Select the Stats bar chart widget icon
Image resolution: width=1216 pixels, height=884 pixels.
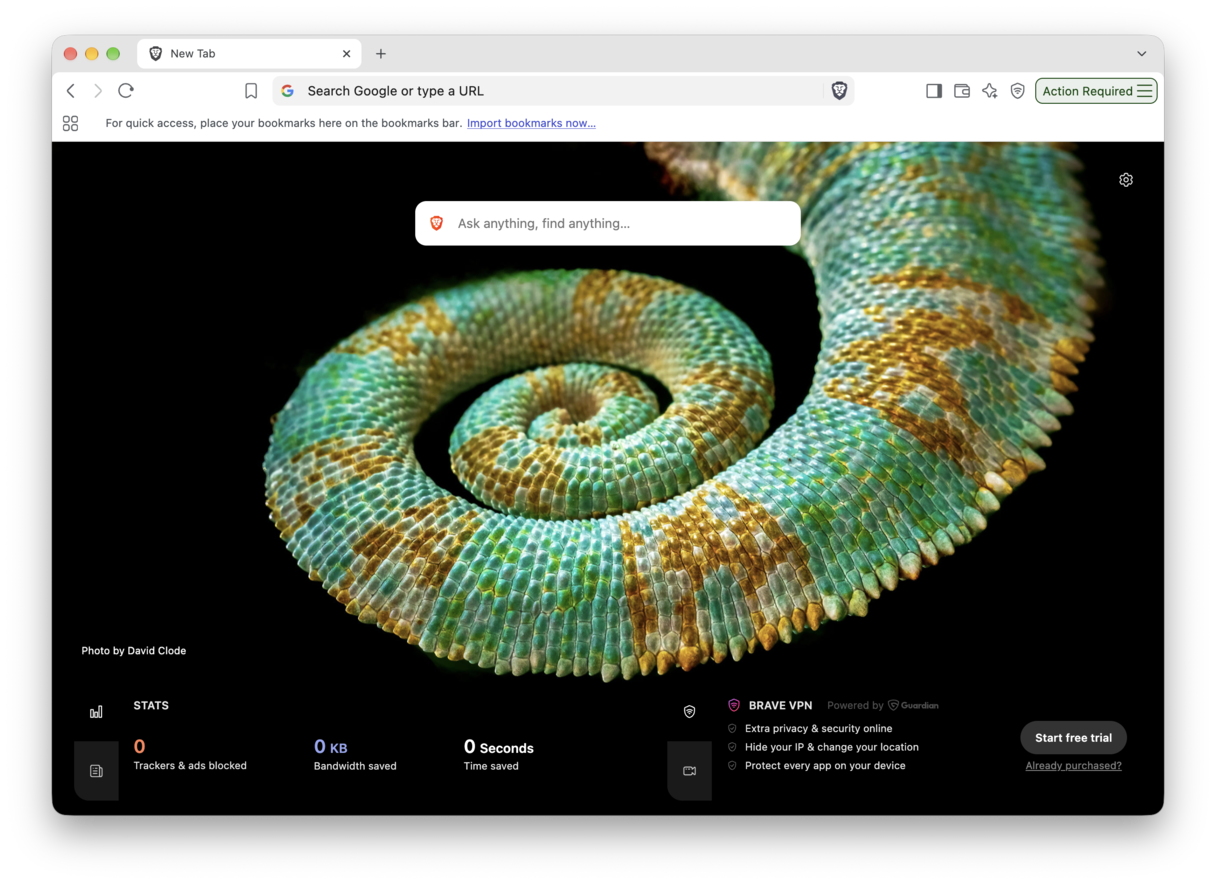coord(96,712)
